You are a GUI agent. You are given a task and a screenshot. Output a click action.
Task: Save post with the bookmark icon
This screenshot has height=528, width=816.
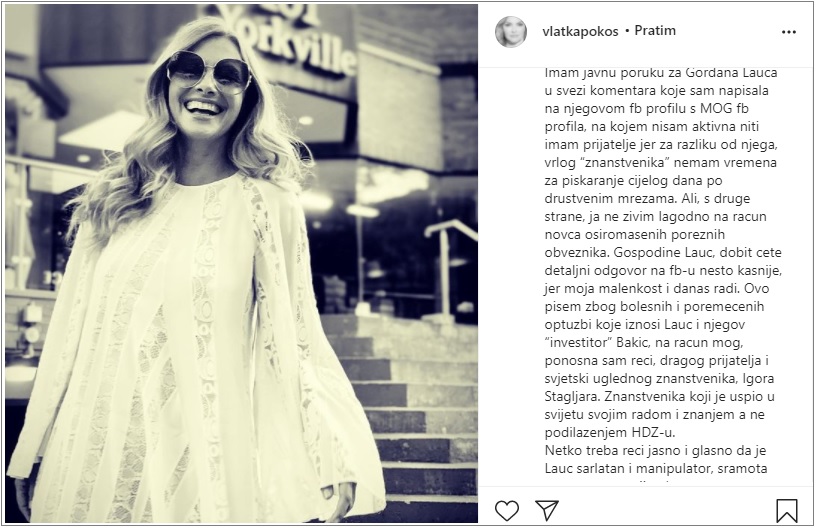click(786, 510)
